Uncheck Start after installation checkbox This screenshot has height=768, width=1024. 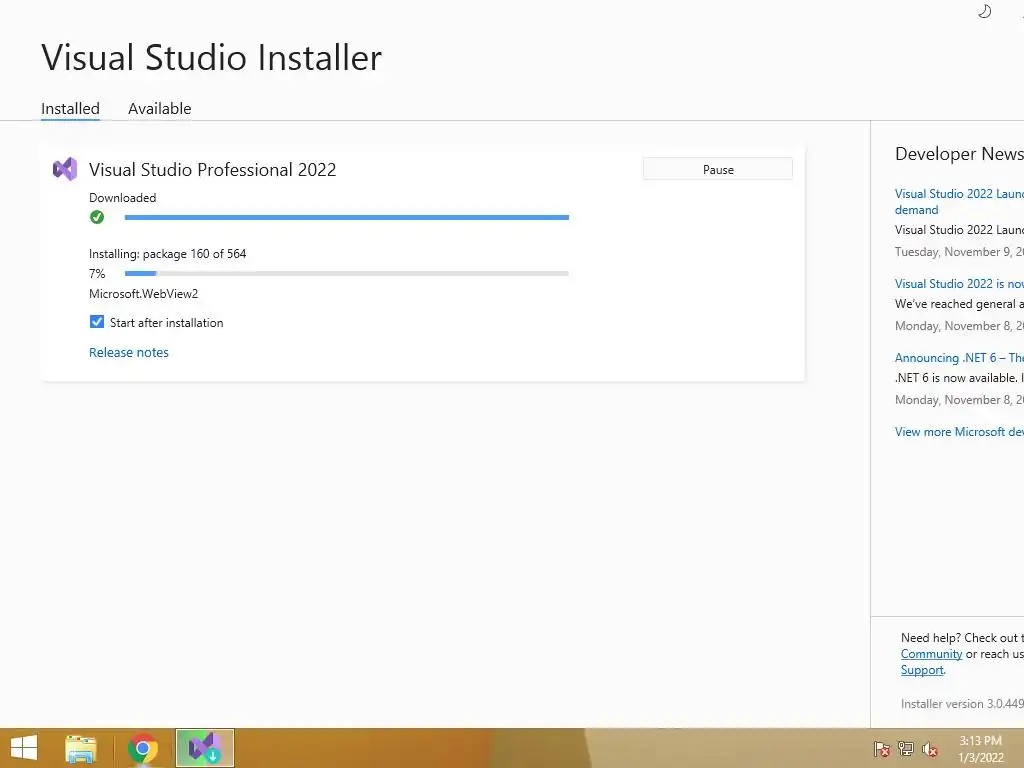point(97,322)
